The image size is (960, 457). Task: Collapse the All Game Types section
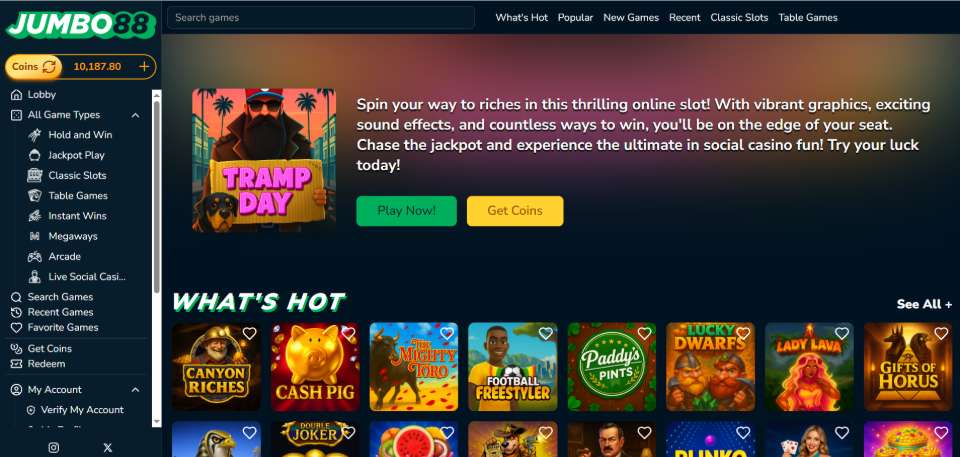pos(135,115)
